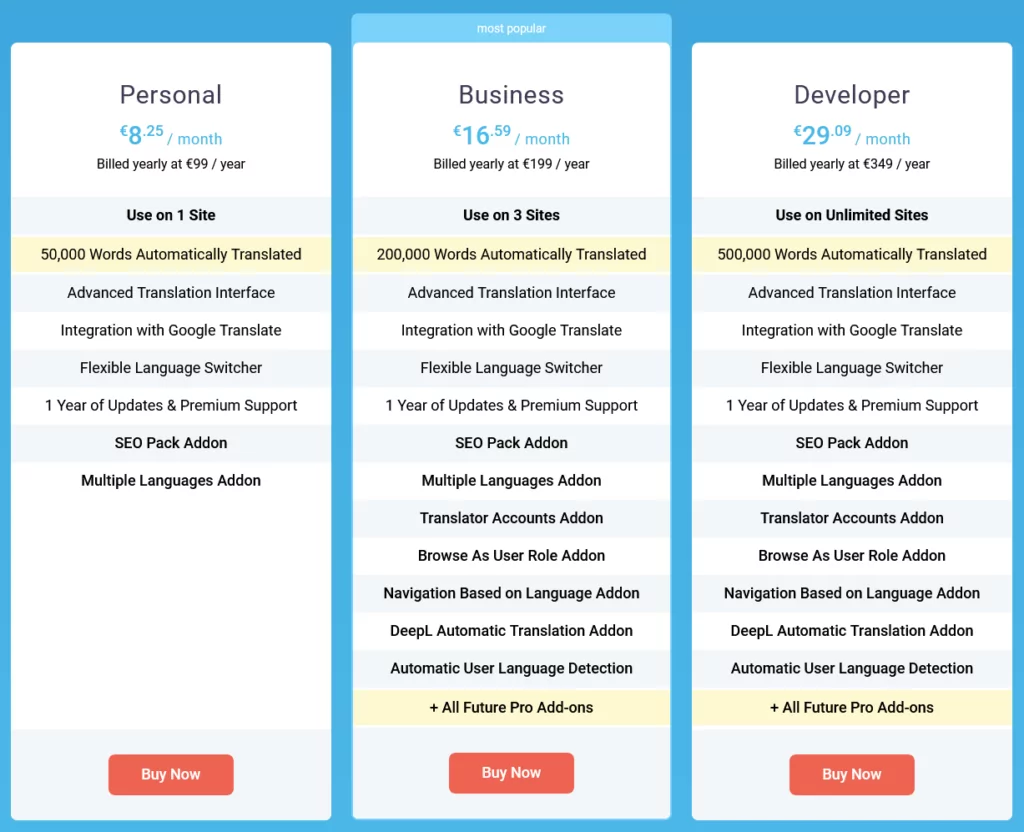Select 'Use on 3 Sites' text
Viewport: 1024px width, 832px height.
pos(511,215)
